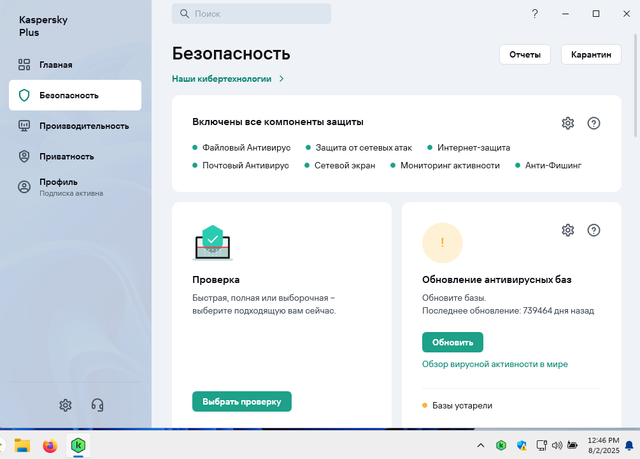The image size is (640, 459).
Task: Click the Включены все компоненты защиты heading
Action: point(278,122)
